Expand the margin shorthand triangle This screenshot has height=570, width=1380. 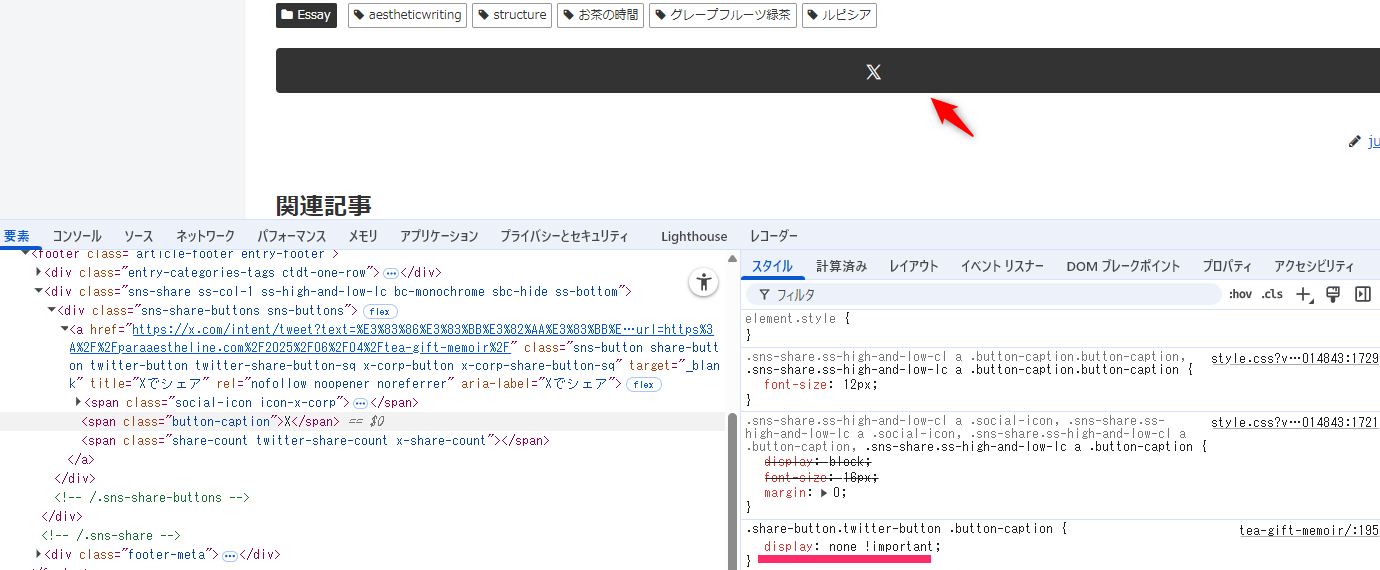tap(824, 493)
